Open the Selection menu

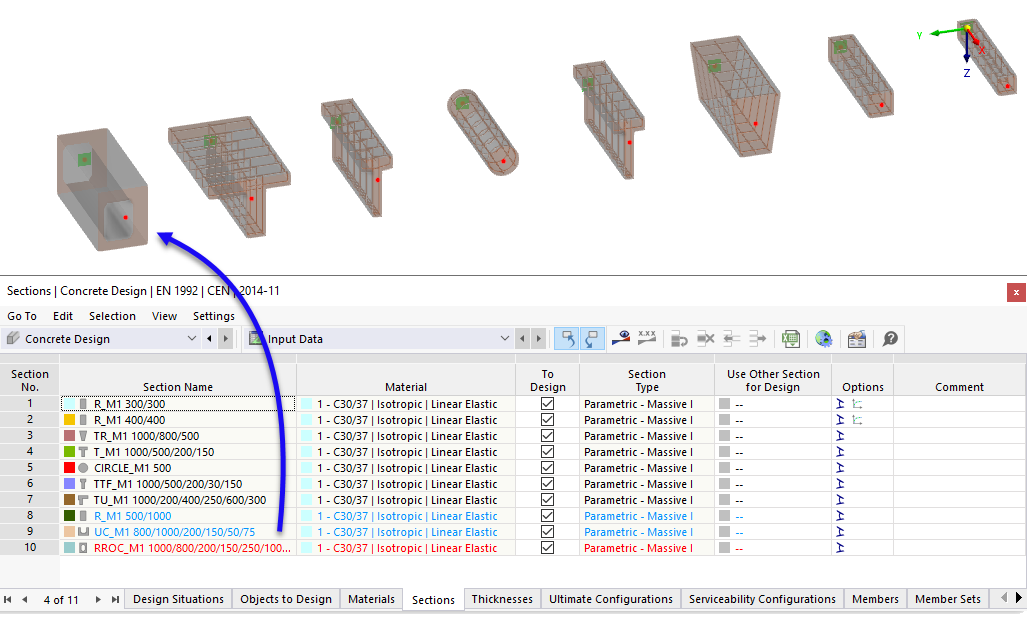[x=113, y=316]
